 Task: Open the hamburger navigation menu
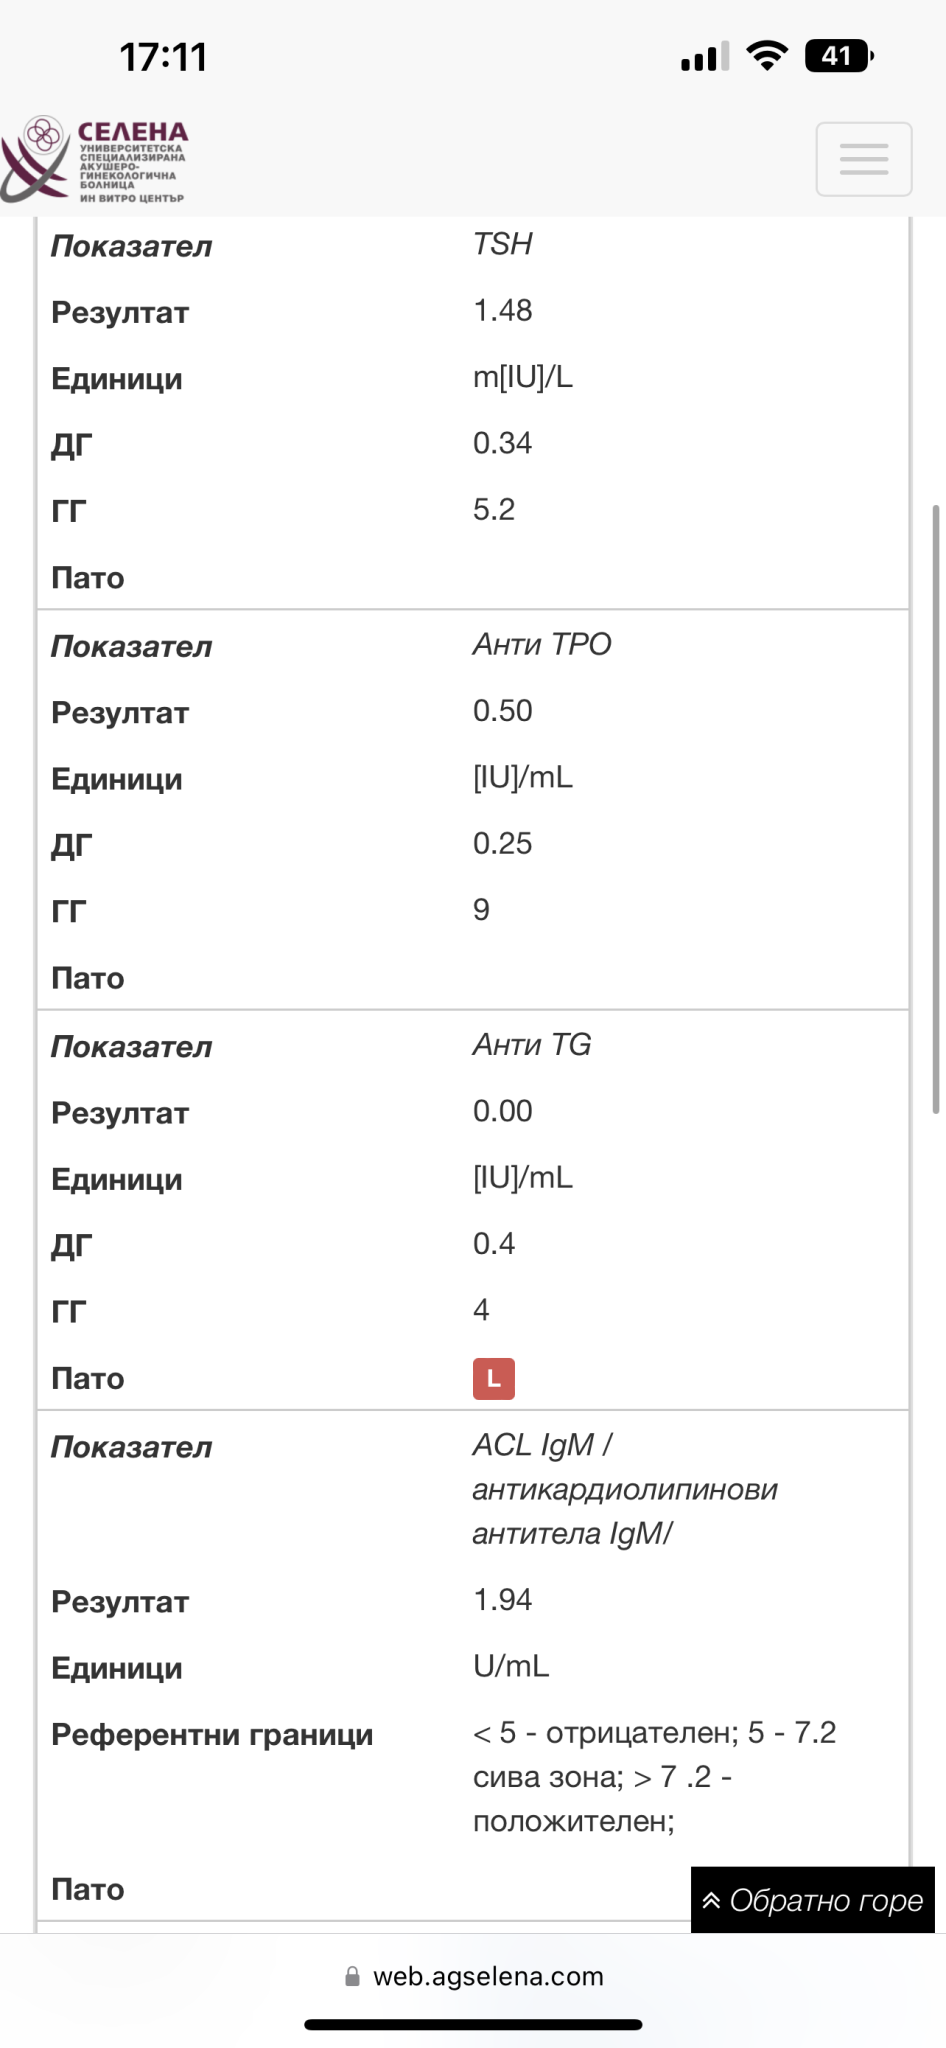click(863, 159)
